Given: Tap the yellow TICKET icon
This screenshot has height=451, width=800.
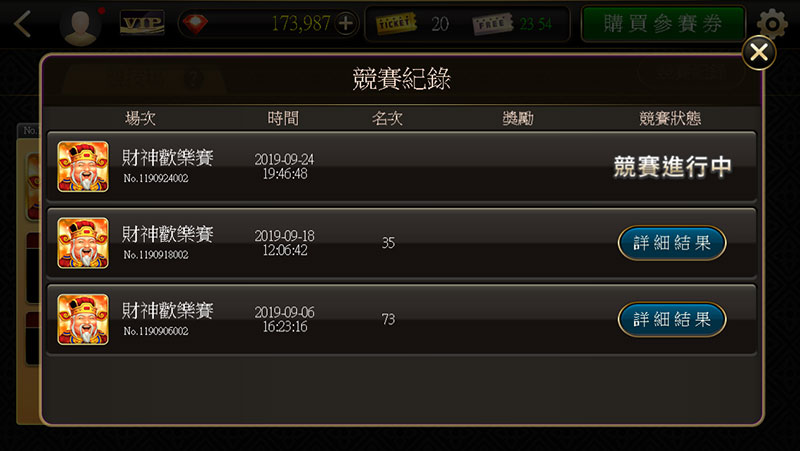Looking at the screenshot, I should (x=395, y=23).
